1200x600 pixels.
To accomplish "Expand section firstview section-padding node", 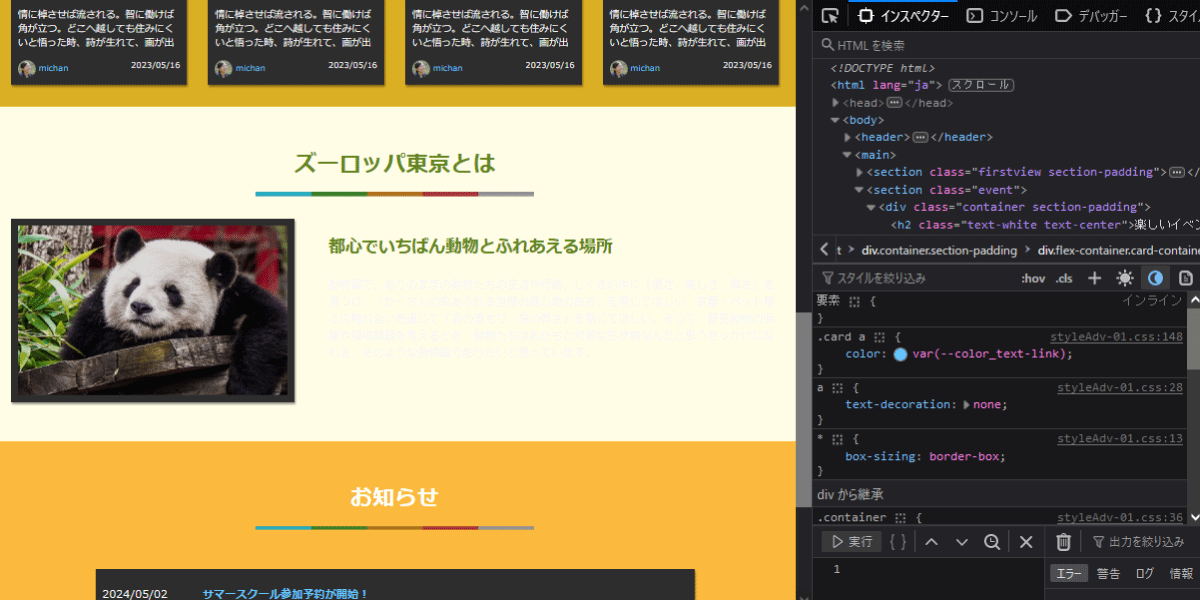I will [859, 172].
